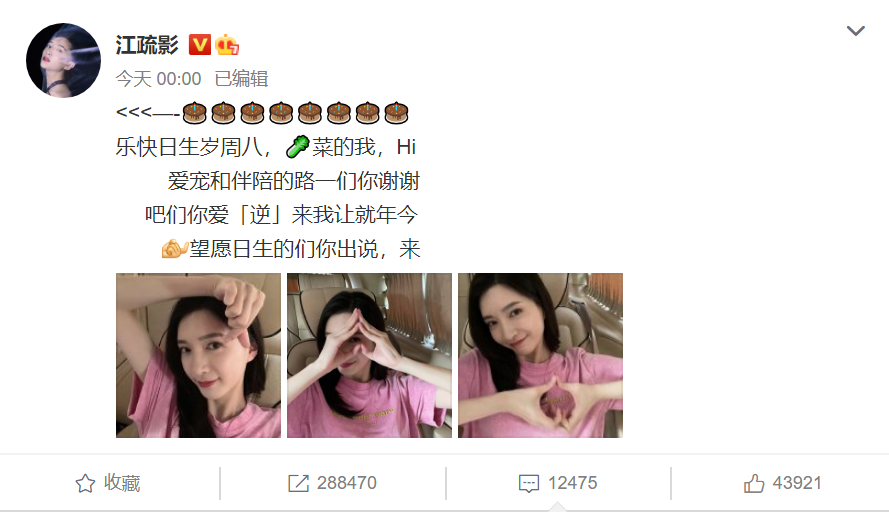889x512 pixels.
Task: Open the 江疏影 username profile link
Action: (147, 45)
